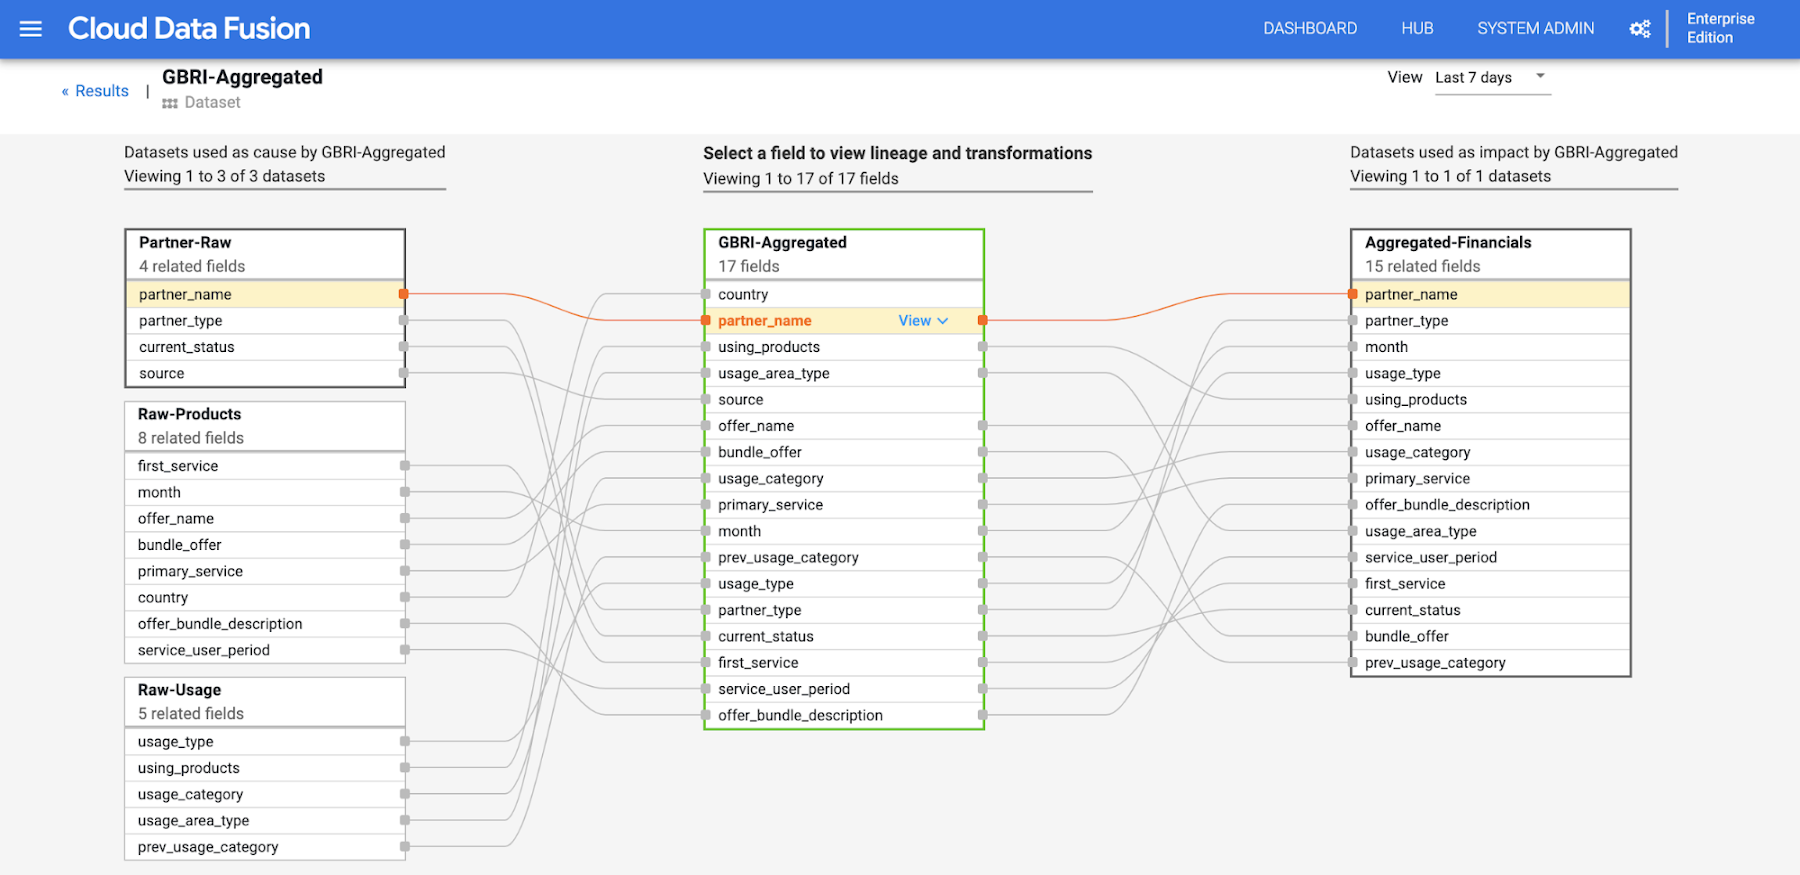Select first_service field in GBRI-Aggregated
The width and height of the screenshot is (1800, 875).
(x=844, y=663)
